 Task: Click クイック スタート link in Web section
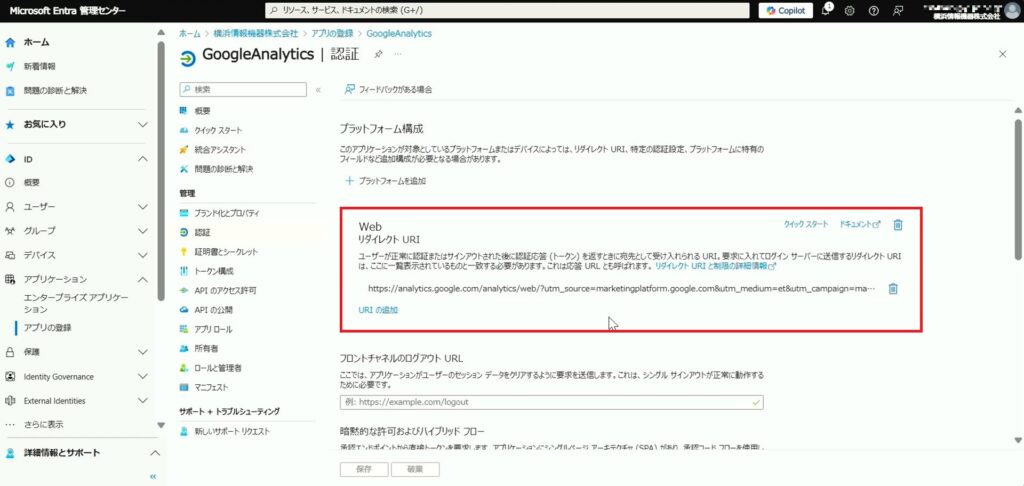(806, 224)
